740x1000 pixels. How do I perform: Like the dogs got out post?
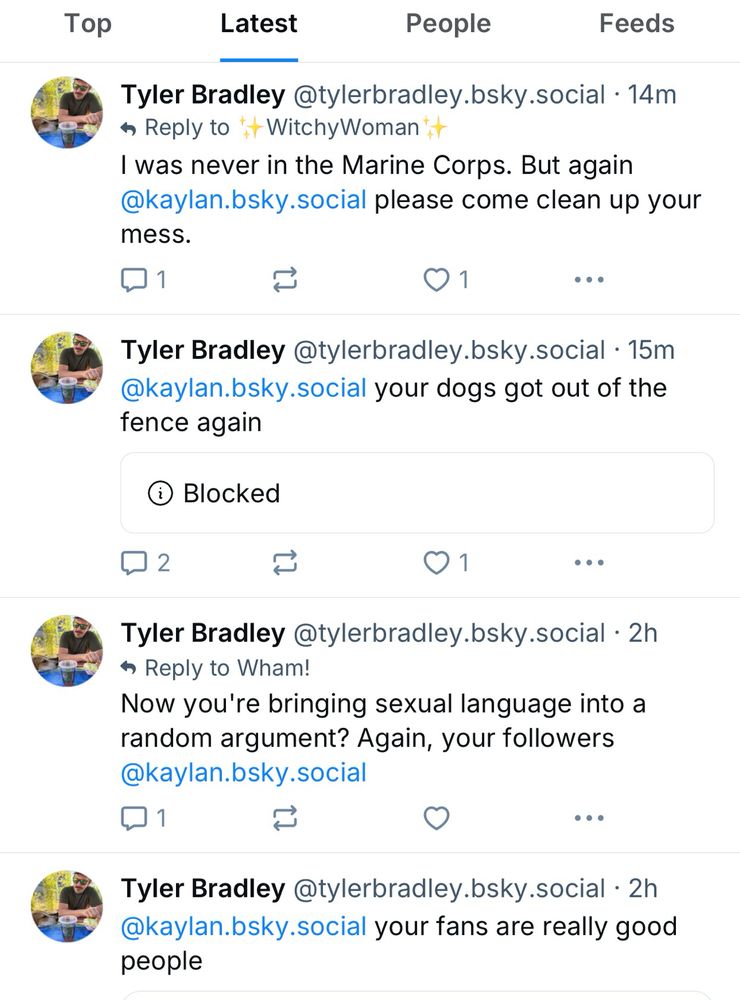coord(447,562)
